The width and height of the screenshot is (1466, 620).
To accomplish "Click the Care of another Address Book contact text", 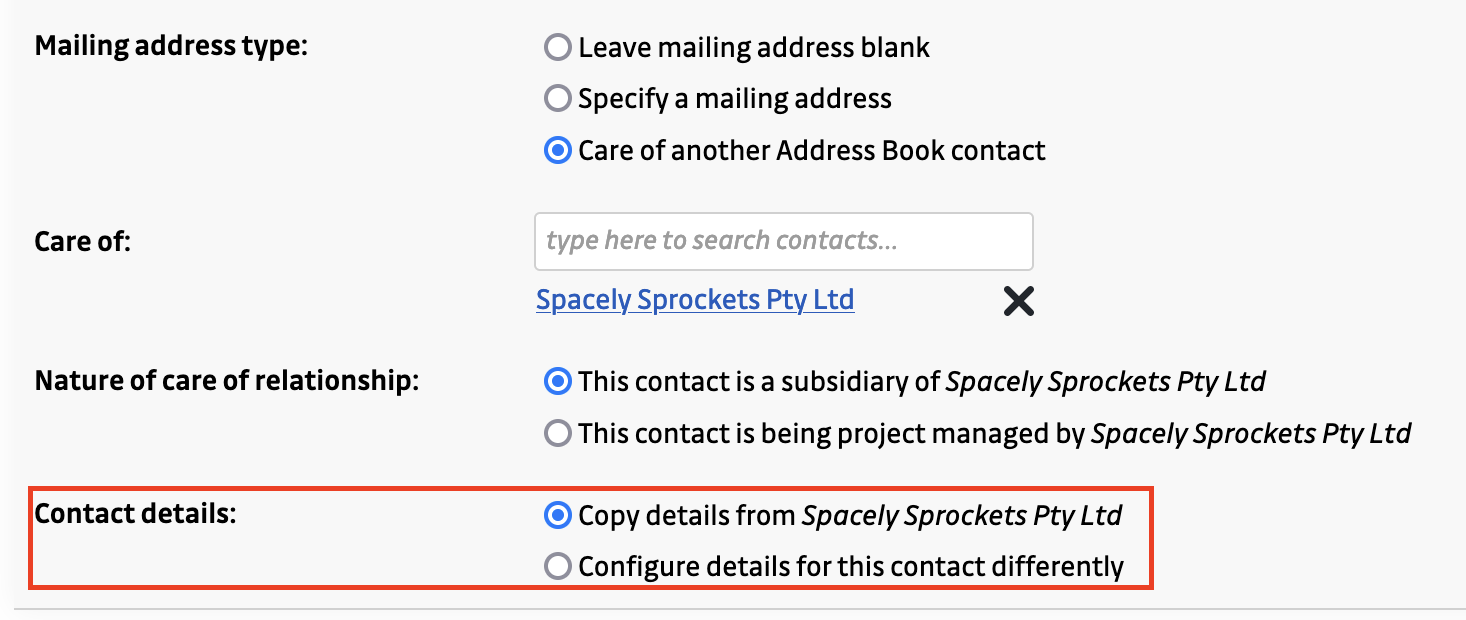I will coord(812,151).
